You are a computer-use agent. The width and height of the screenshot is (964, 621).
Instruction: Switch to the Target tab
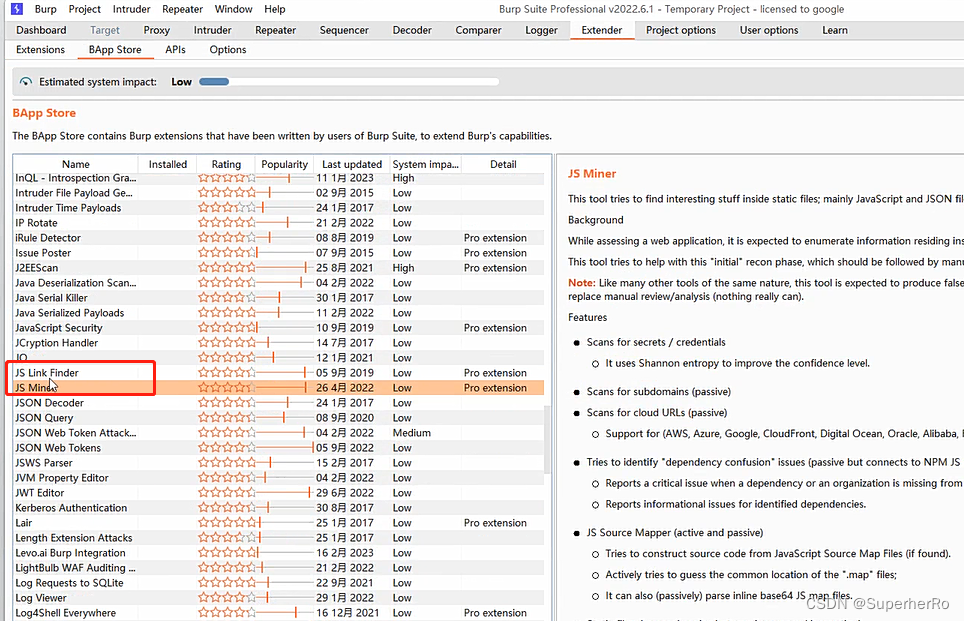105,30
